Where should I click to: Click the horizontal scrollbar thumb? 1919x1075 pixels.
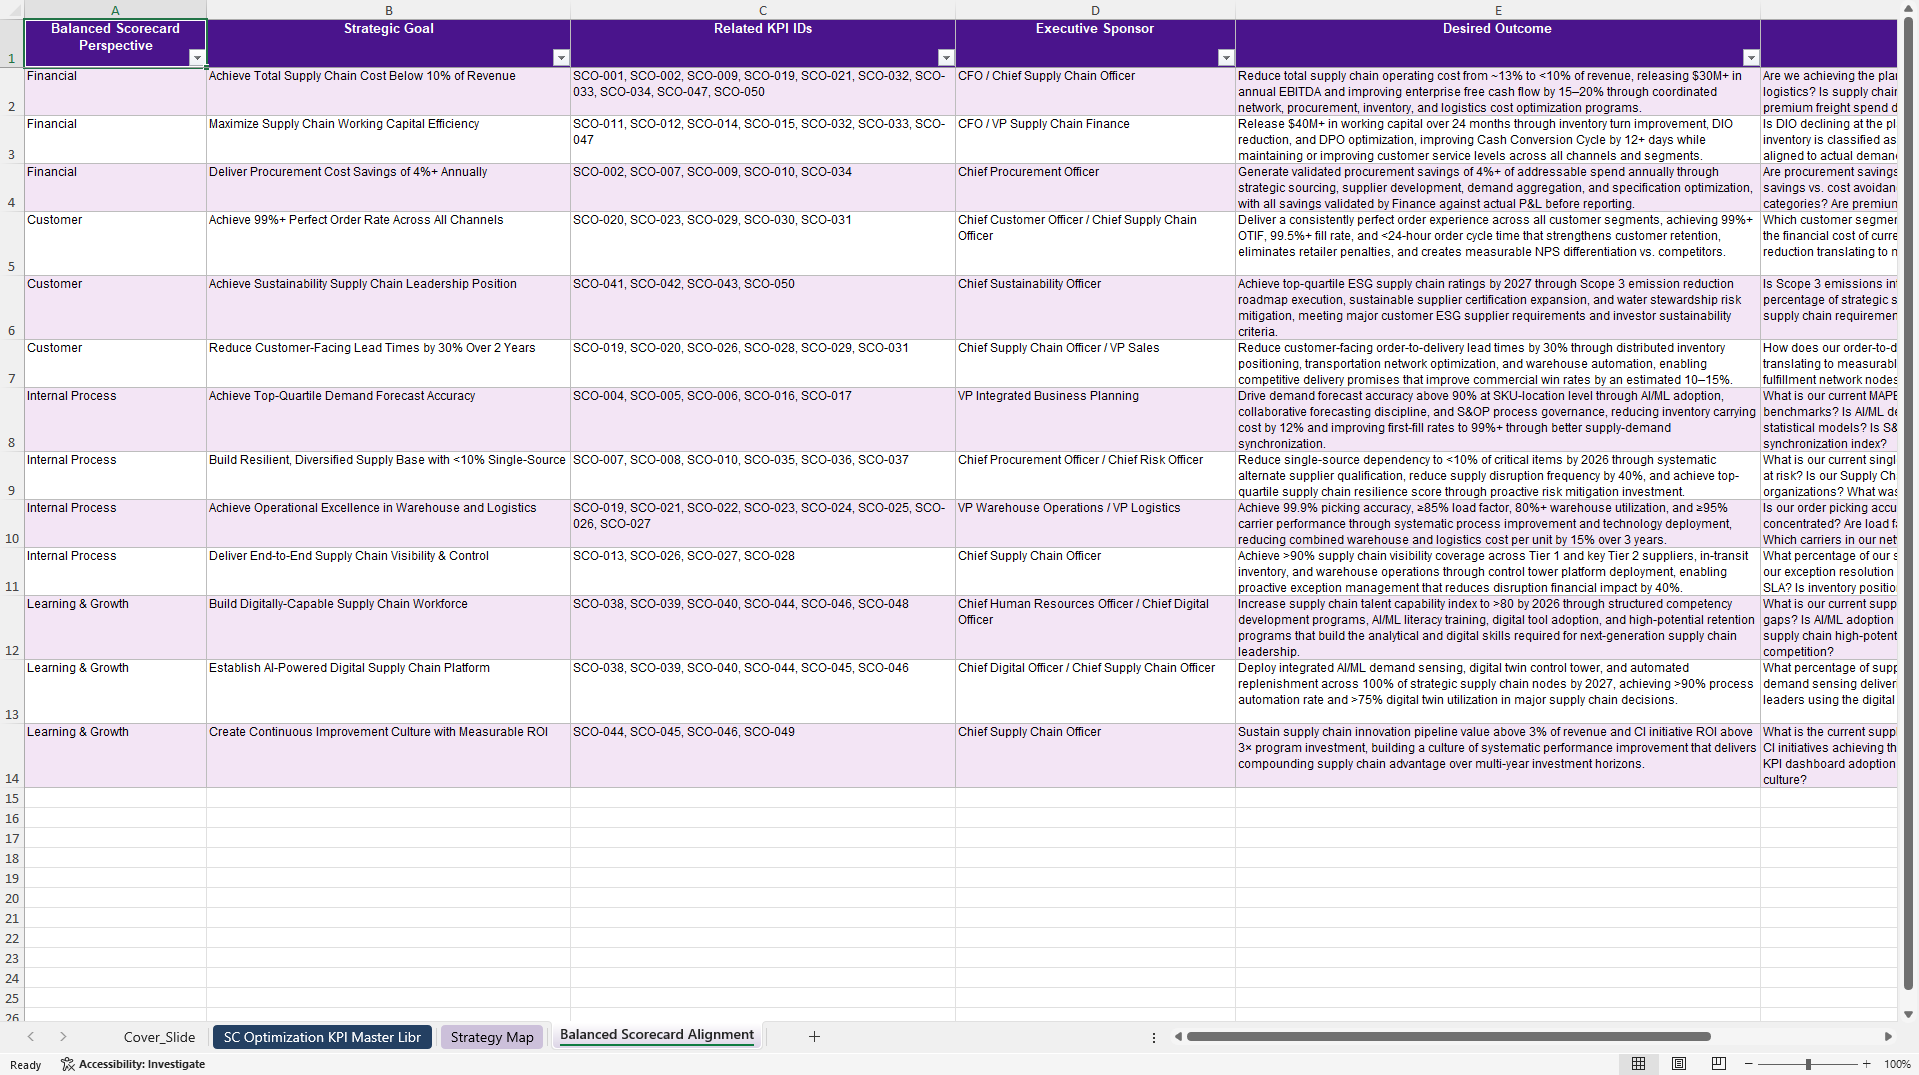coord(1448,1037)
